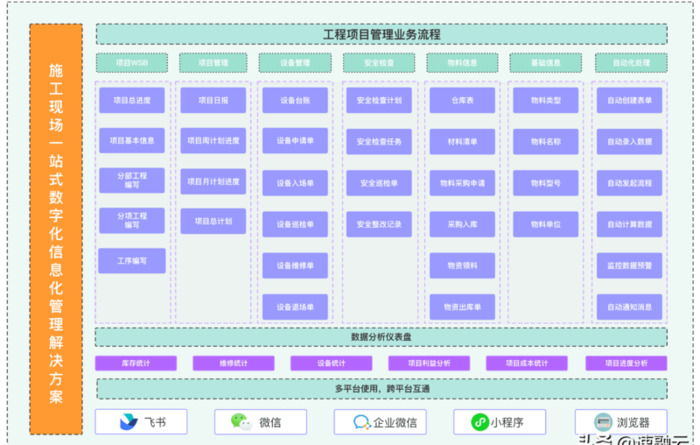Open the 材料清单 block
The width and height of the screenshot is (700, 445).
pyautogui.click(x=462, y=141)
